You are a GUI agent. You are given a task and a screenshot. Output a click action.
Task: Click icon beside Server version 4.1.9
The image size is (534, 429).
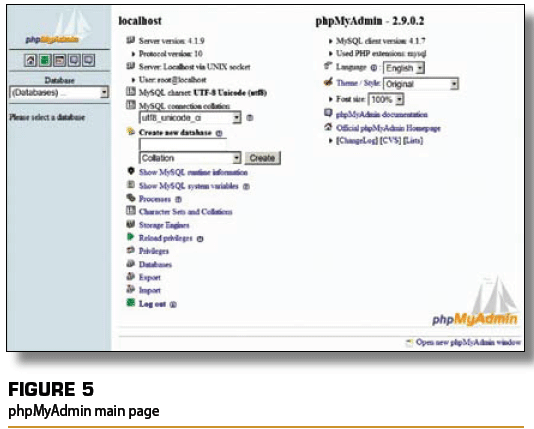[130, 40]
